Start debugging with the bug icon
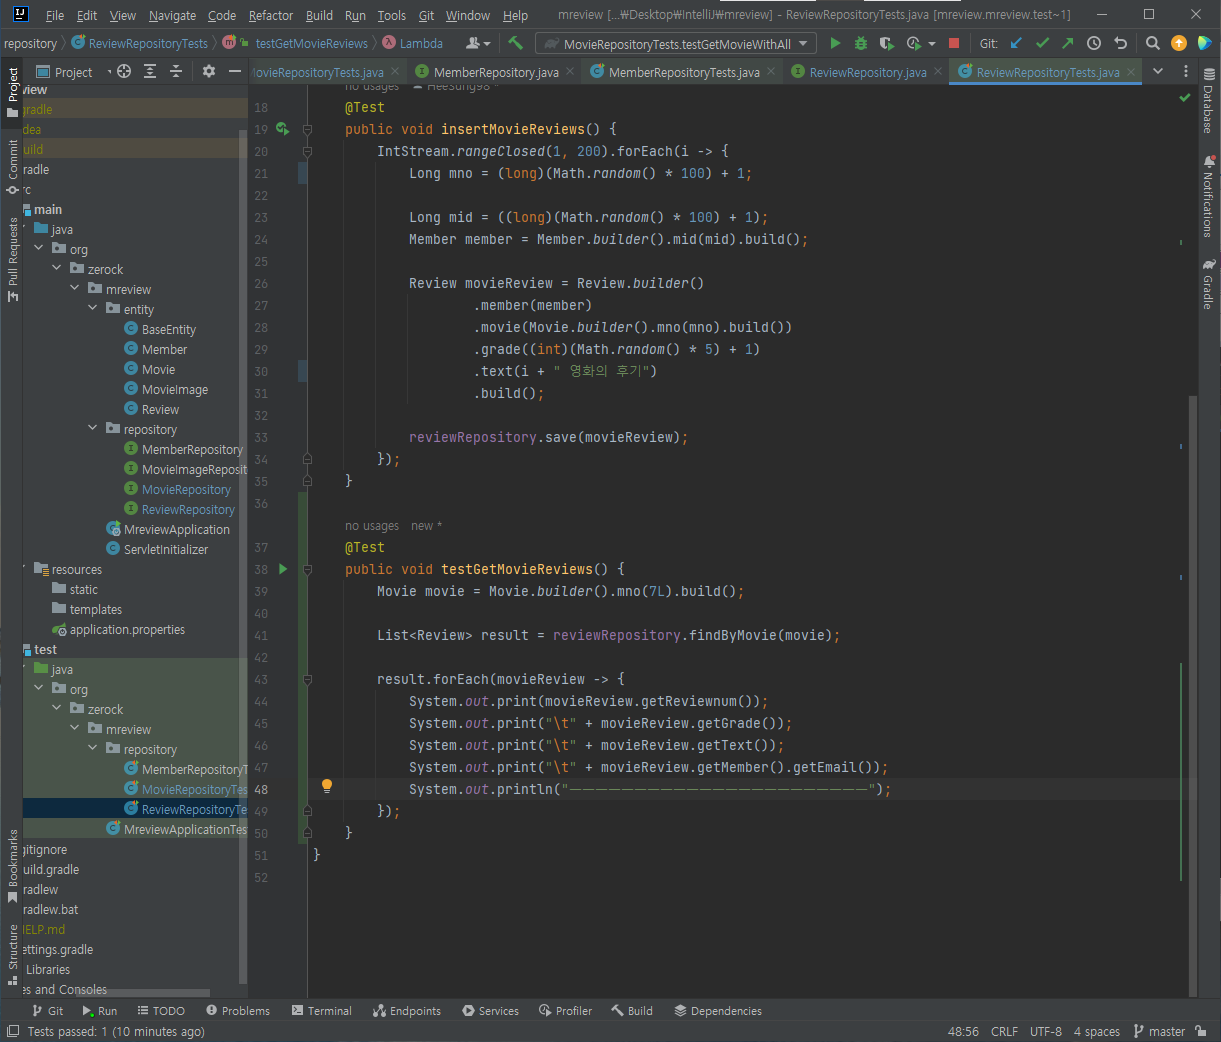This screenshot has height=1042, width=1221. pos(861,43)
